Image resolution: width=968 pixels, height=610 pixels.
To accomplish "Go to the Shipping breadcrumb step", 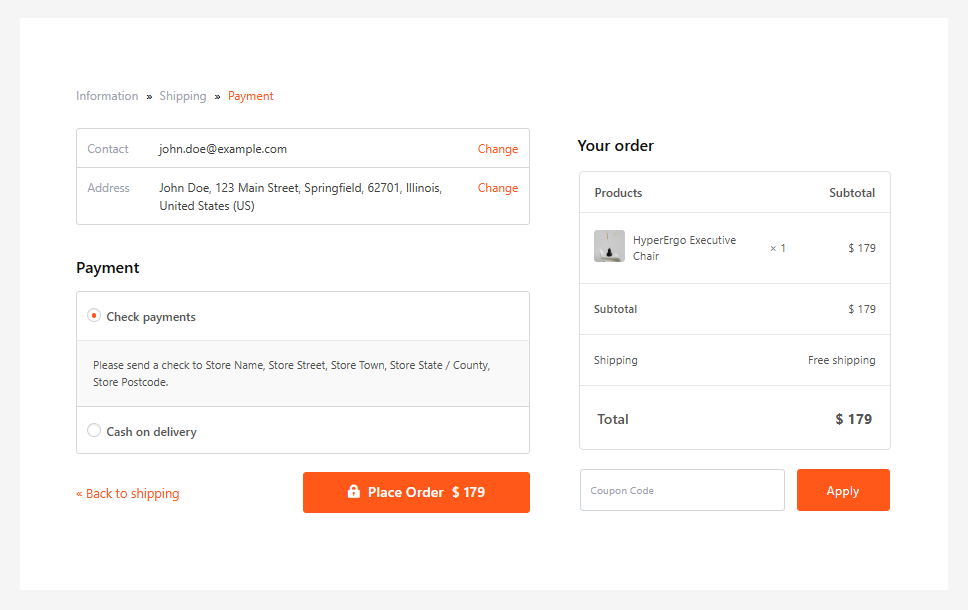I will pyautogui.click(x=183, y=96).
